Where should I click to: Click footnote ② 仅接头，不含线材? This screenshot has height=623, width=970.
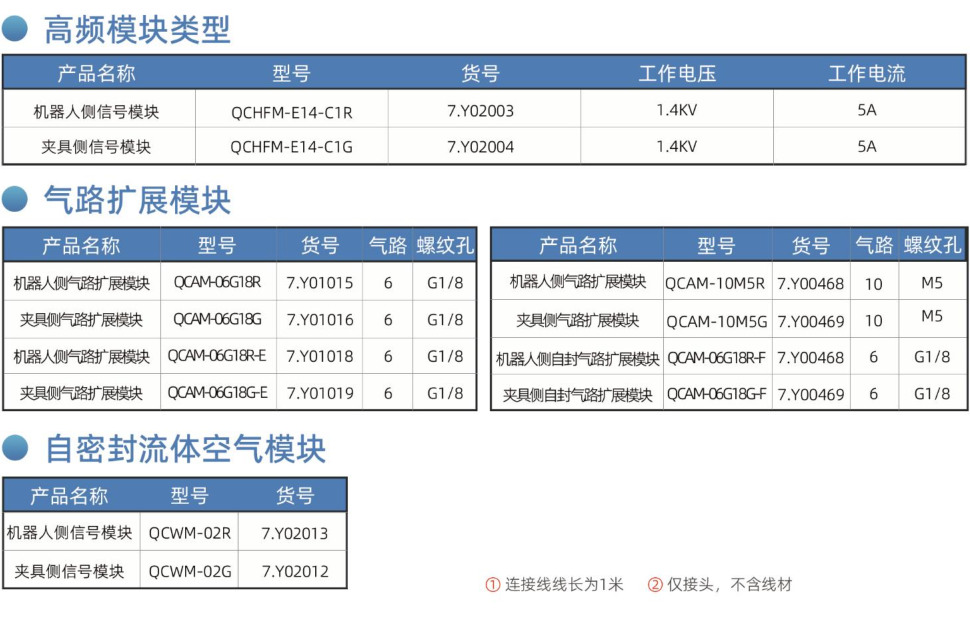[719, 585]
